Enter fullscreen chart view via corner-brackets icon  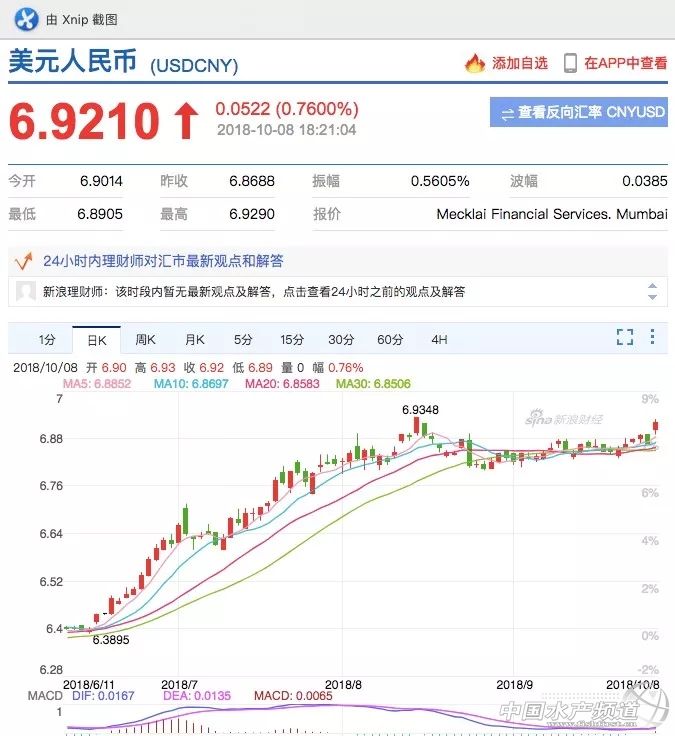pyautogui.click(x=625, y=337)
